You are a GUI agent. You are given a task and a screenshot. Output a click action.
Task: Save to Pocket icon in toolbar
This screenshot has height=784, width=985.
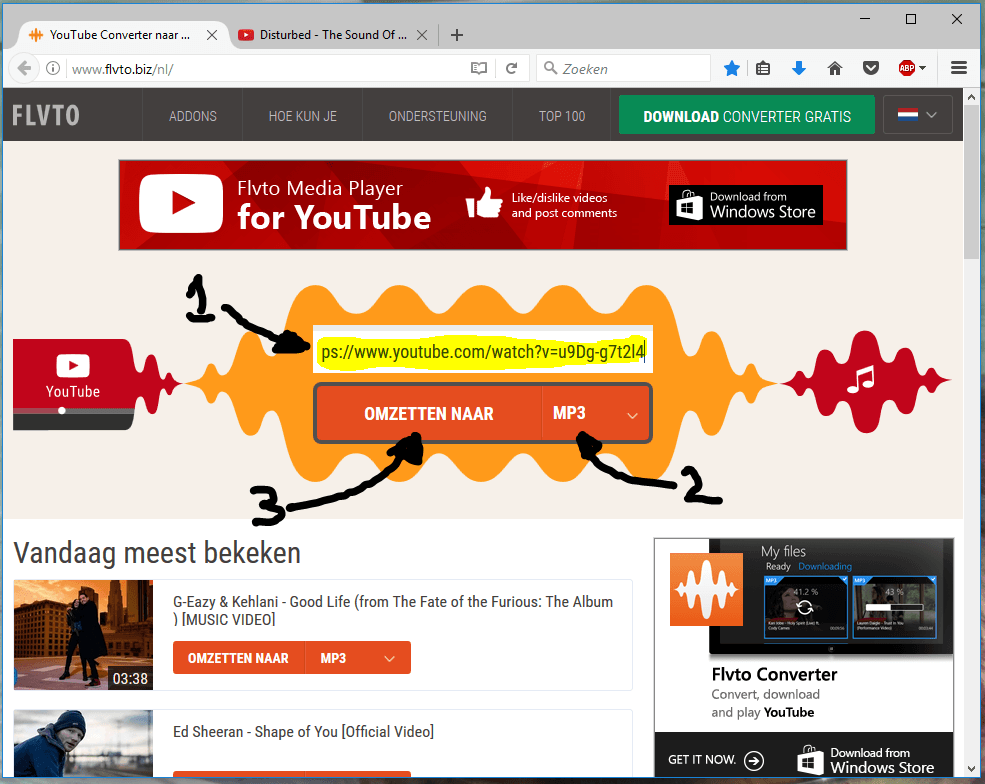[x=871, y=68]
